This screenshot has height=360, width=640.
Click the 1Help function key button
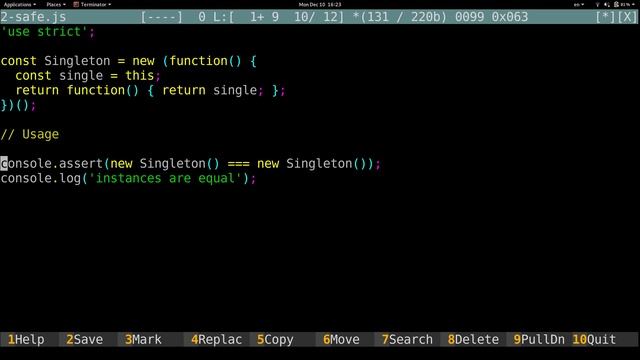tap(26, 340)
